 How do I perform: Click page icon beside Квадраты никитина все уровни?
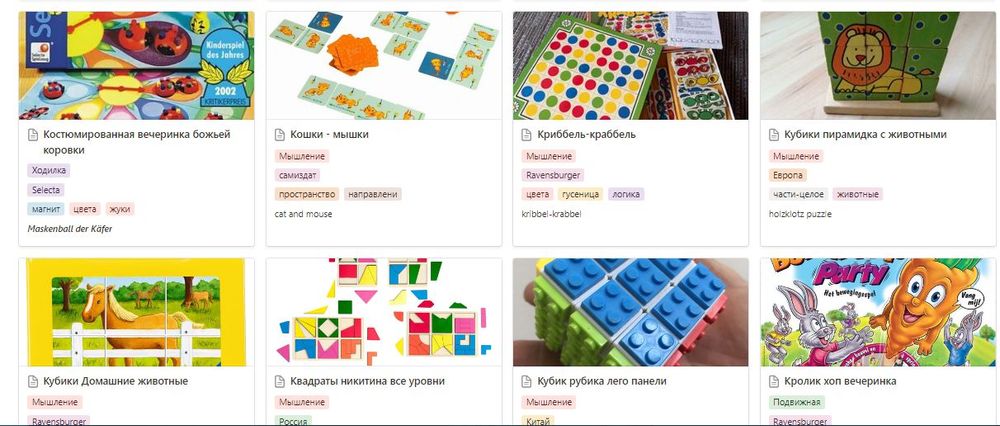[x=279, y=381]
